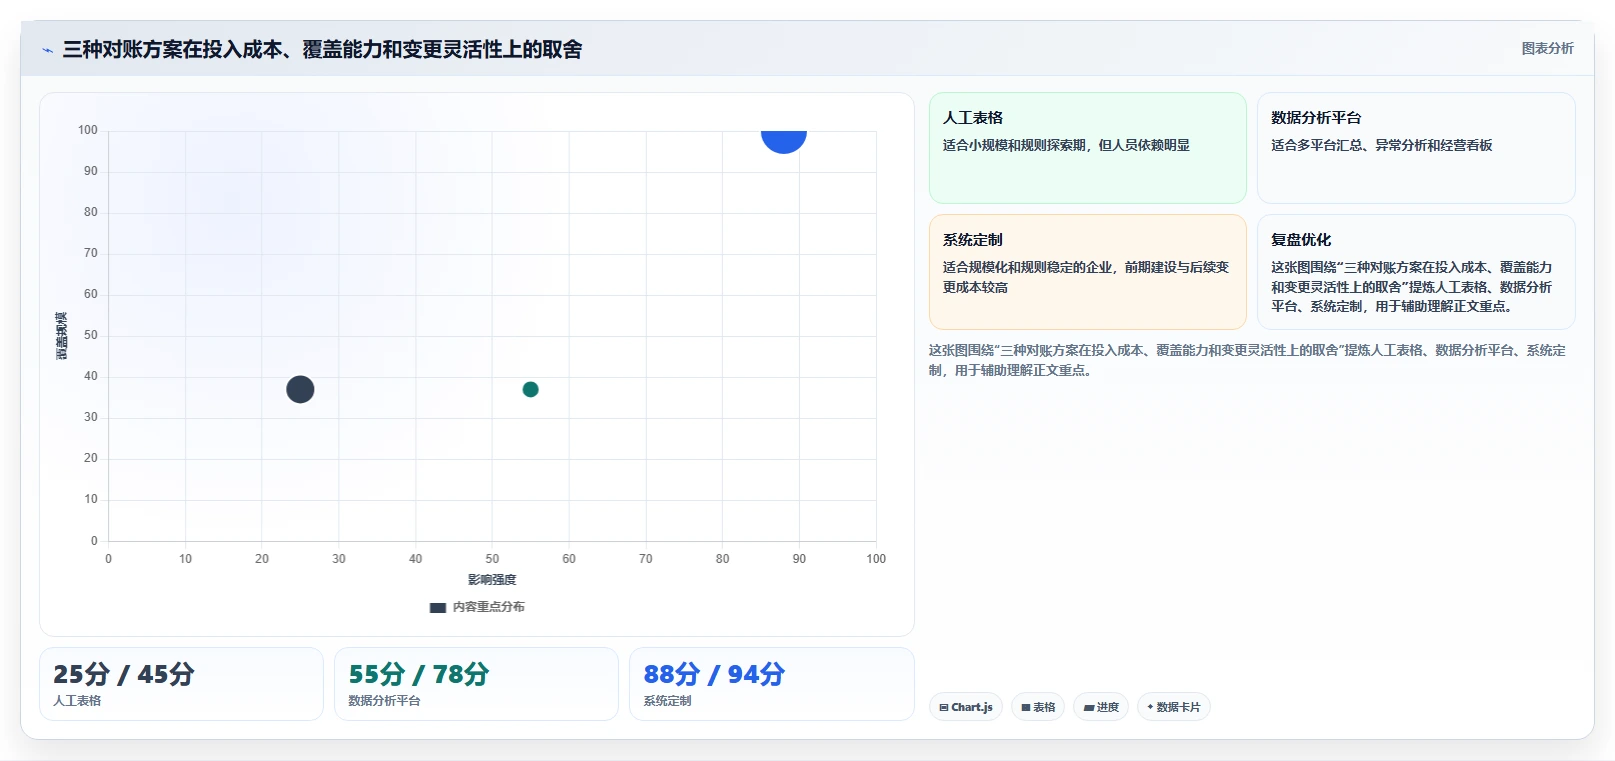Click the 进度 tag icon
Viewport: 1615px width, 761px height.
click(x=1088, y=707)
